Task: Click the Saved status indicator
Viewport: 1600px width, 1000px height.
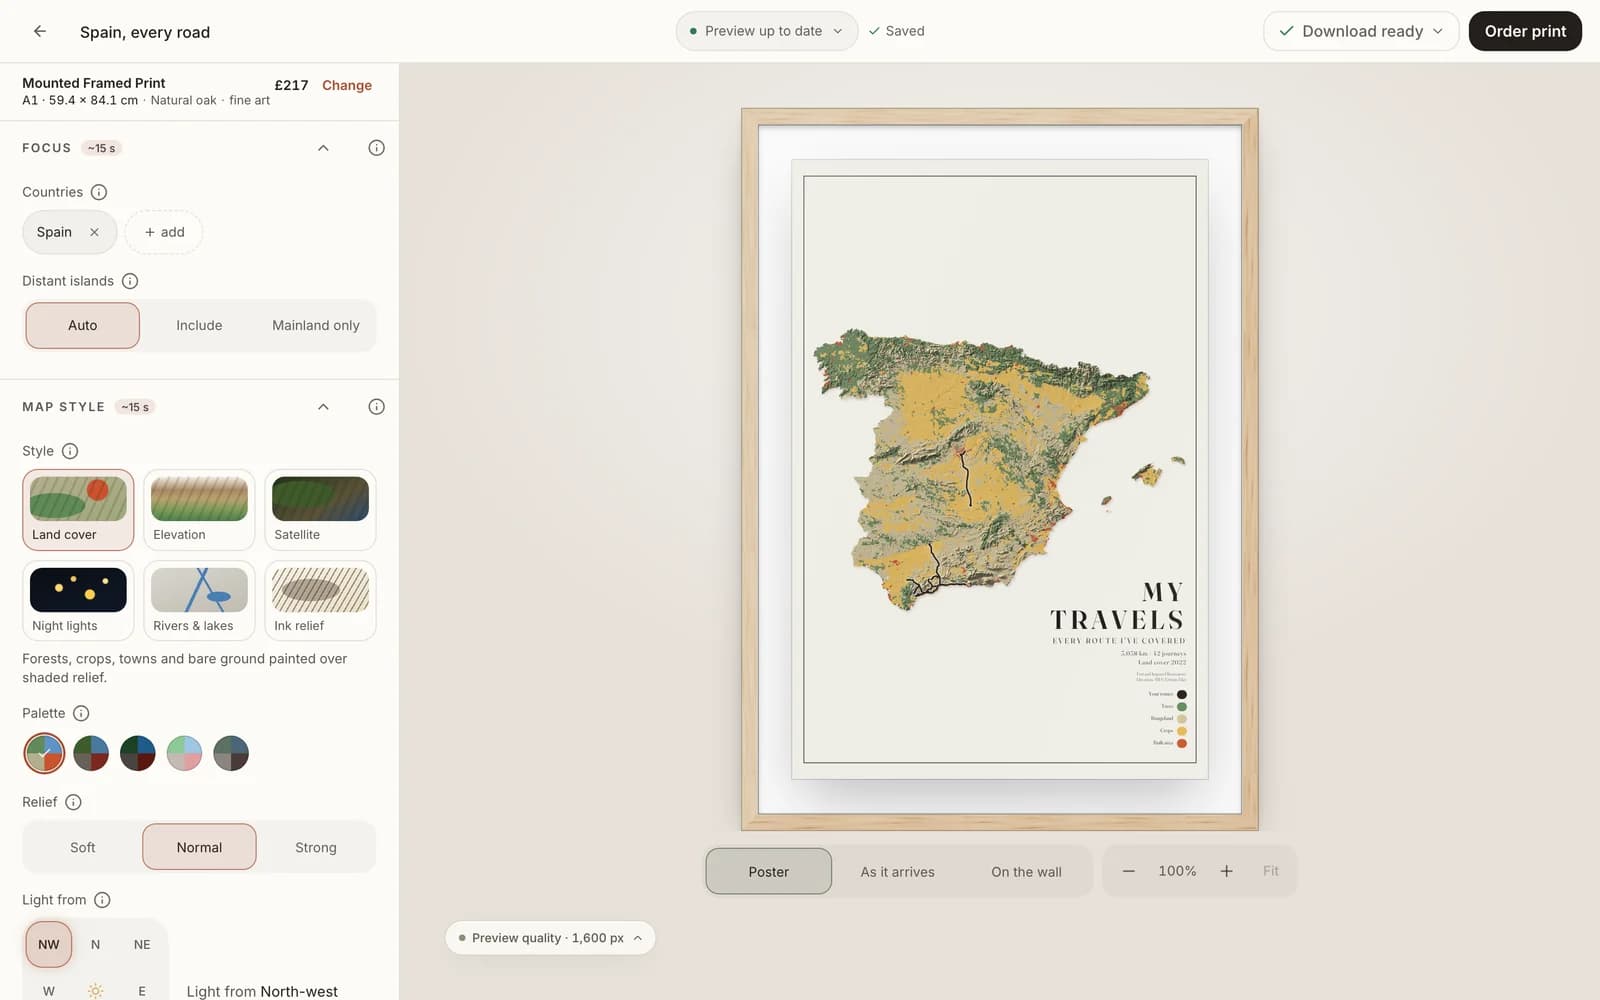Action: pos(897,31)
